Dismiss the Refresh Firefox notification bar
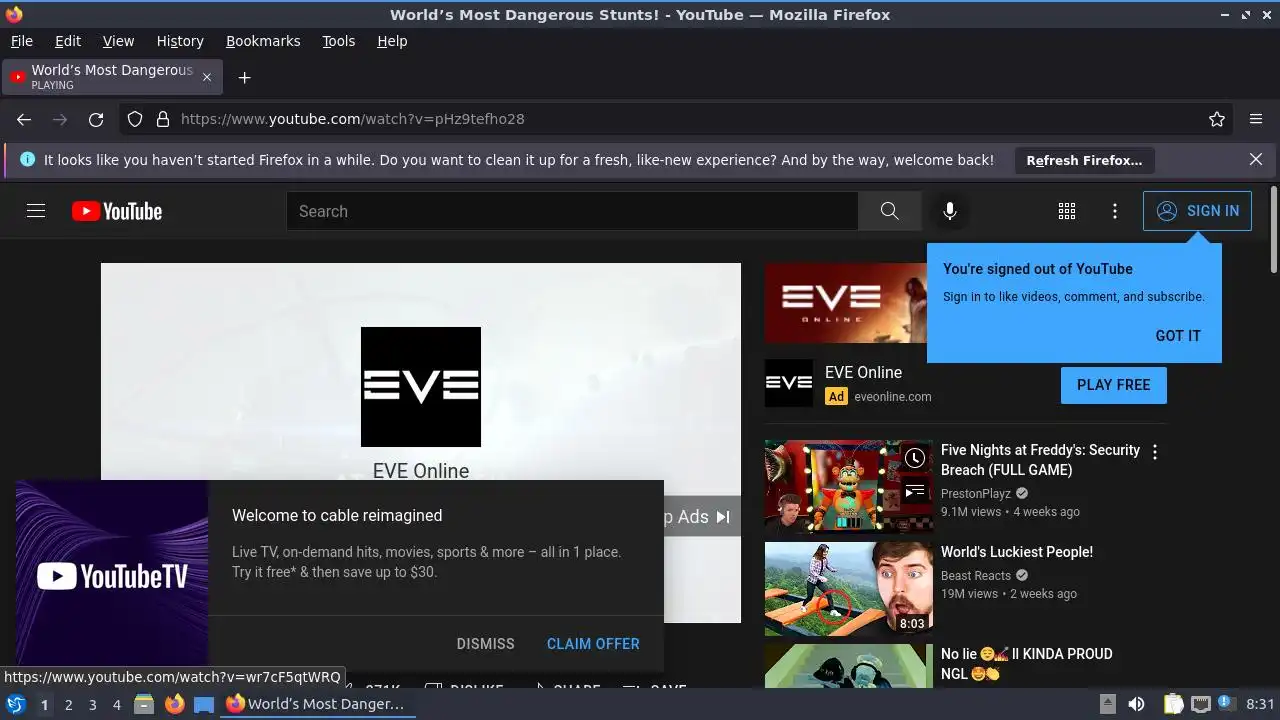Screen dimensions: 1280x720 pos(1256,160)
